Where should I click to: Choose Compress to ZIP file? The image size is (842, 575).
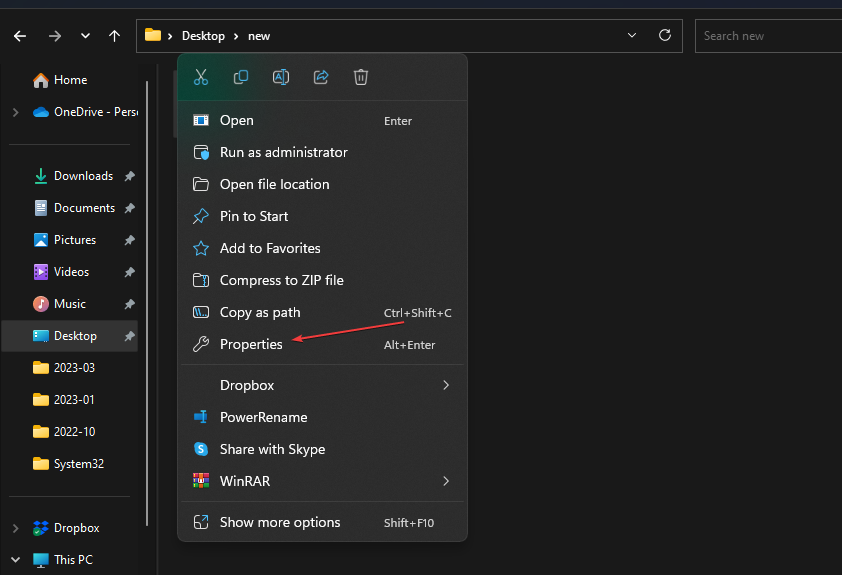[x=322, y=280]
